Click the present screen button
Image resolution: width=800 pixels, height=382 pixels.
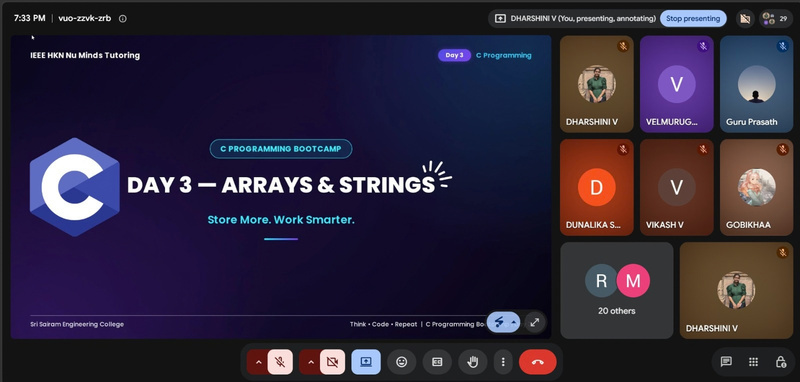coord(366,362)
